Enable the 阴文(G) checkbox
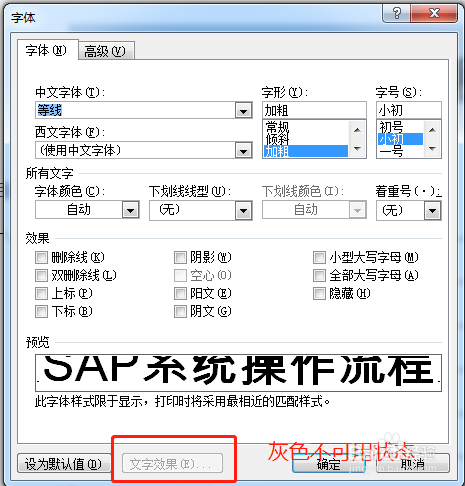The height and width of the screenshot is (486, 465). (180, 312)
